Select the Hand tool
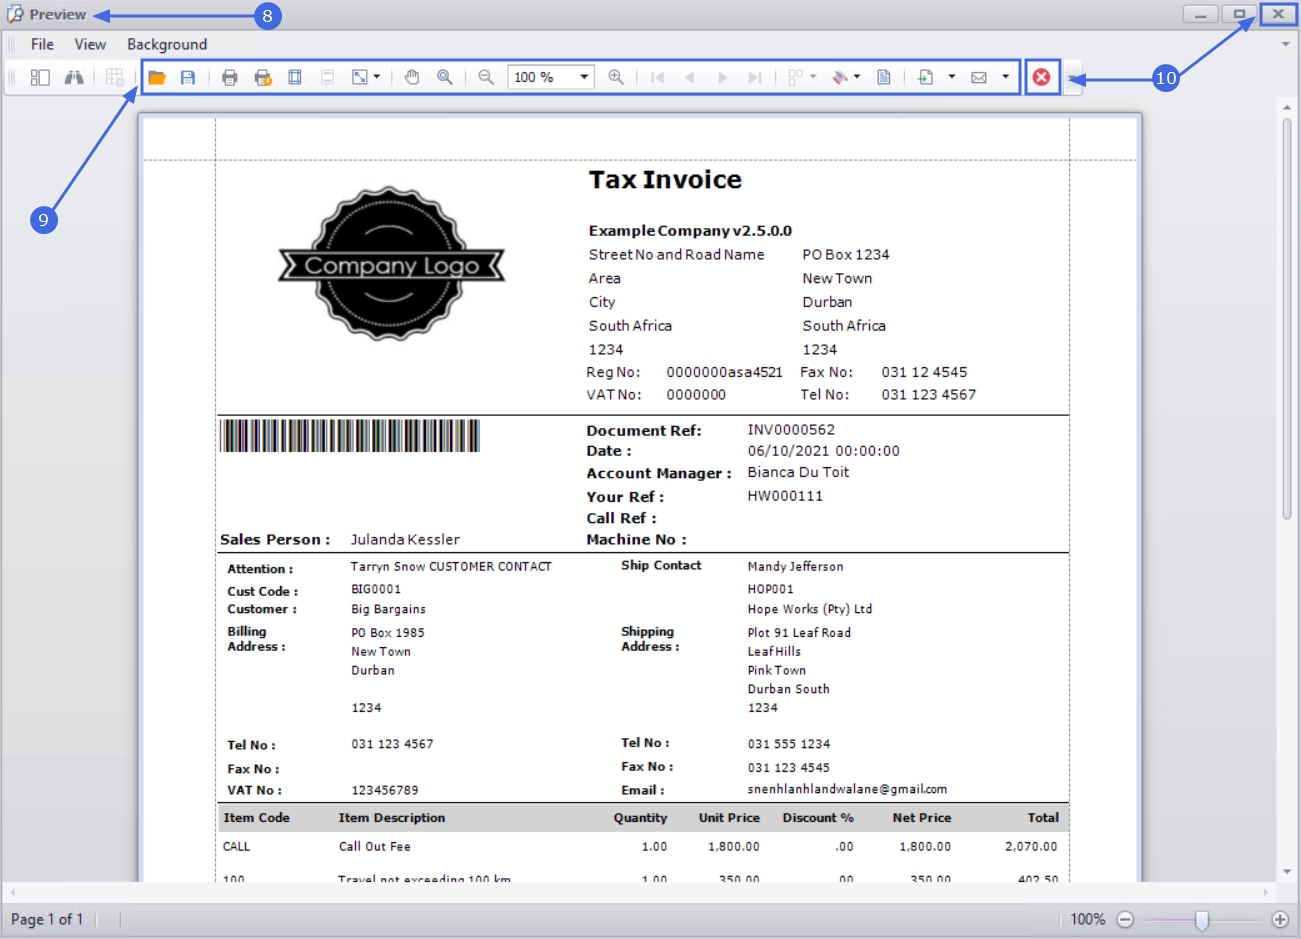 click(412, 77)
